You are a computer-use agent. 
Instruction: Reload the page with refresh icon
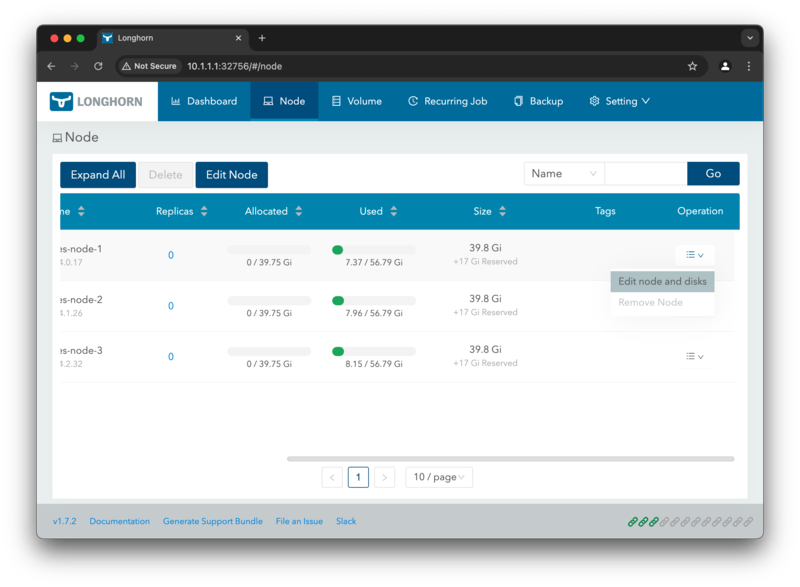coord(98,66)
